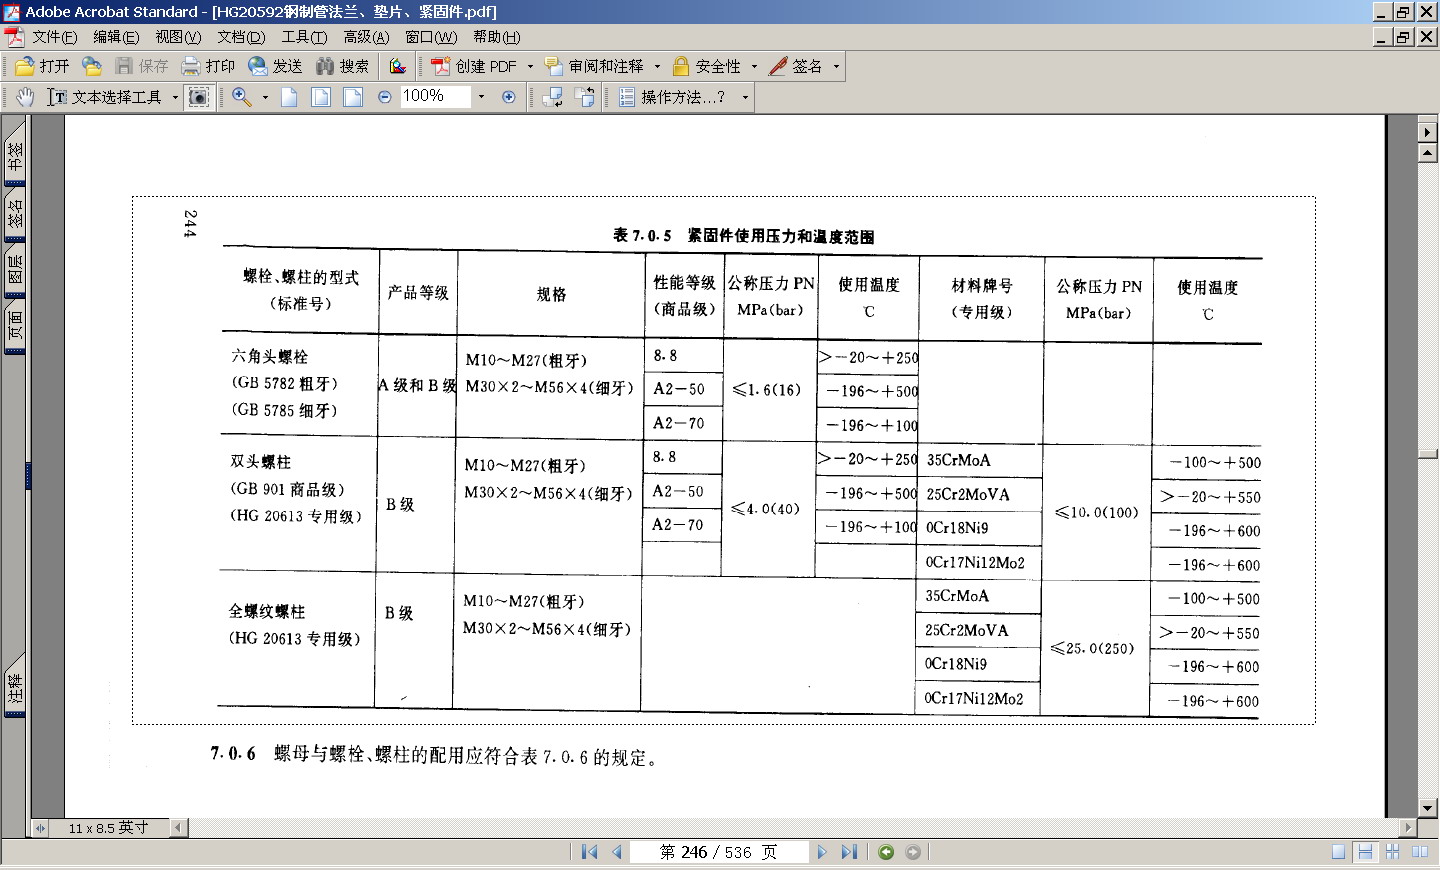Open the Signatures (签名) side tab
The height and width of the screenshot is (870, 1440).
pyautogui.click(x=15, y=215)
